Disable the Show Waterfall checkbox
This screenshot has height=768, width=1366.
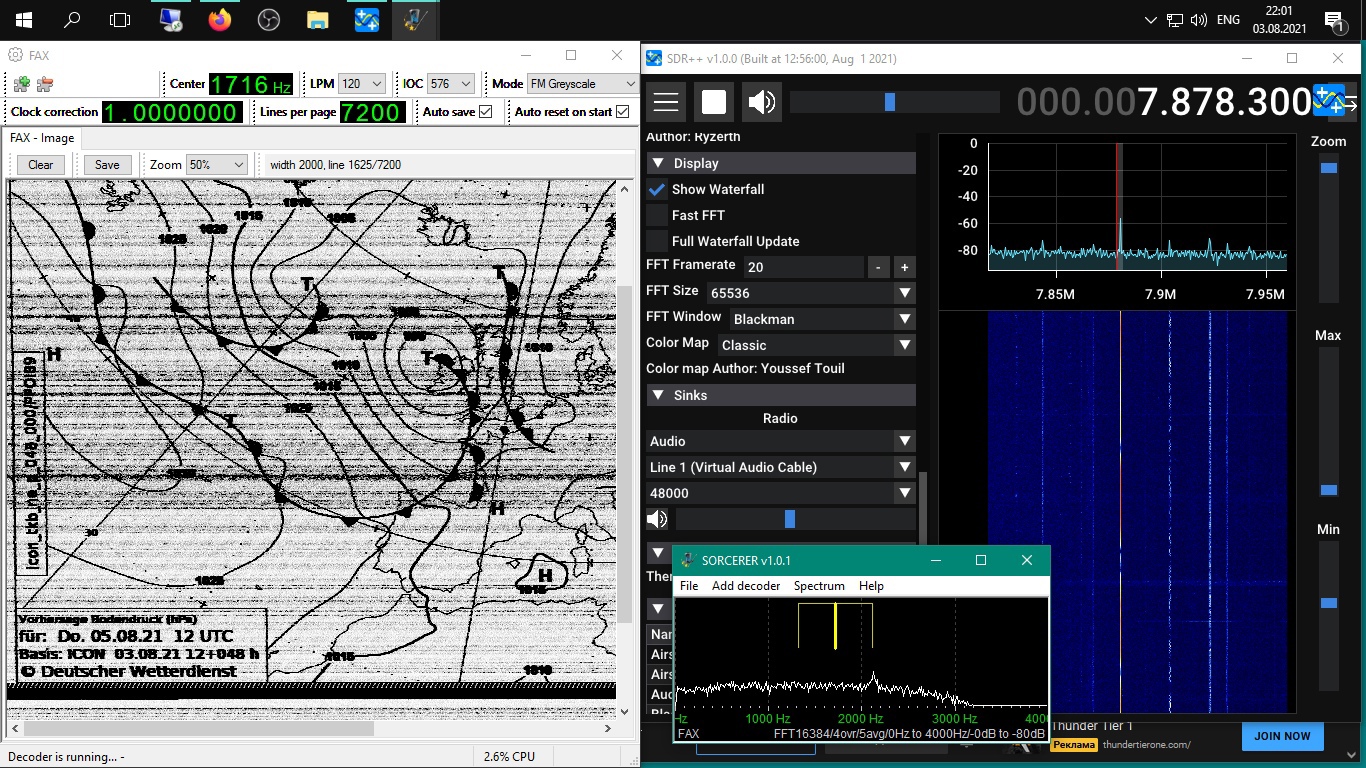tap(657, 189)
